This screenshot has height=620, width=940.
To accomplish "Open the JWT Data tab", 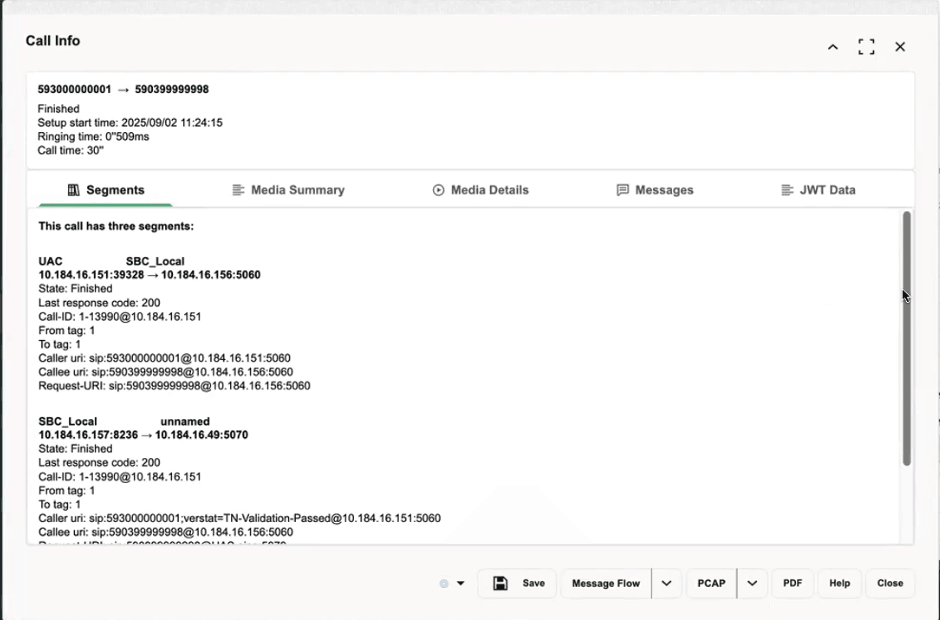I will (x=818, y=190).
